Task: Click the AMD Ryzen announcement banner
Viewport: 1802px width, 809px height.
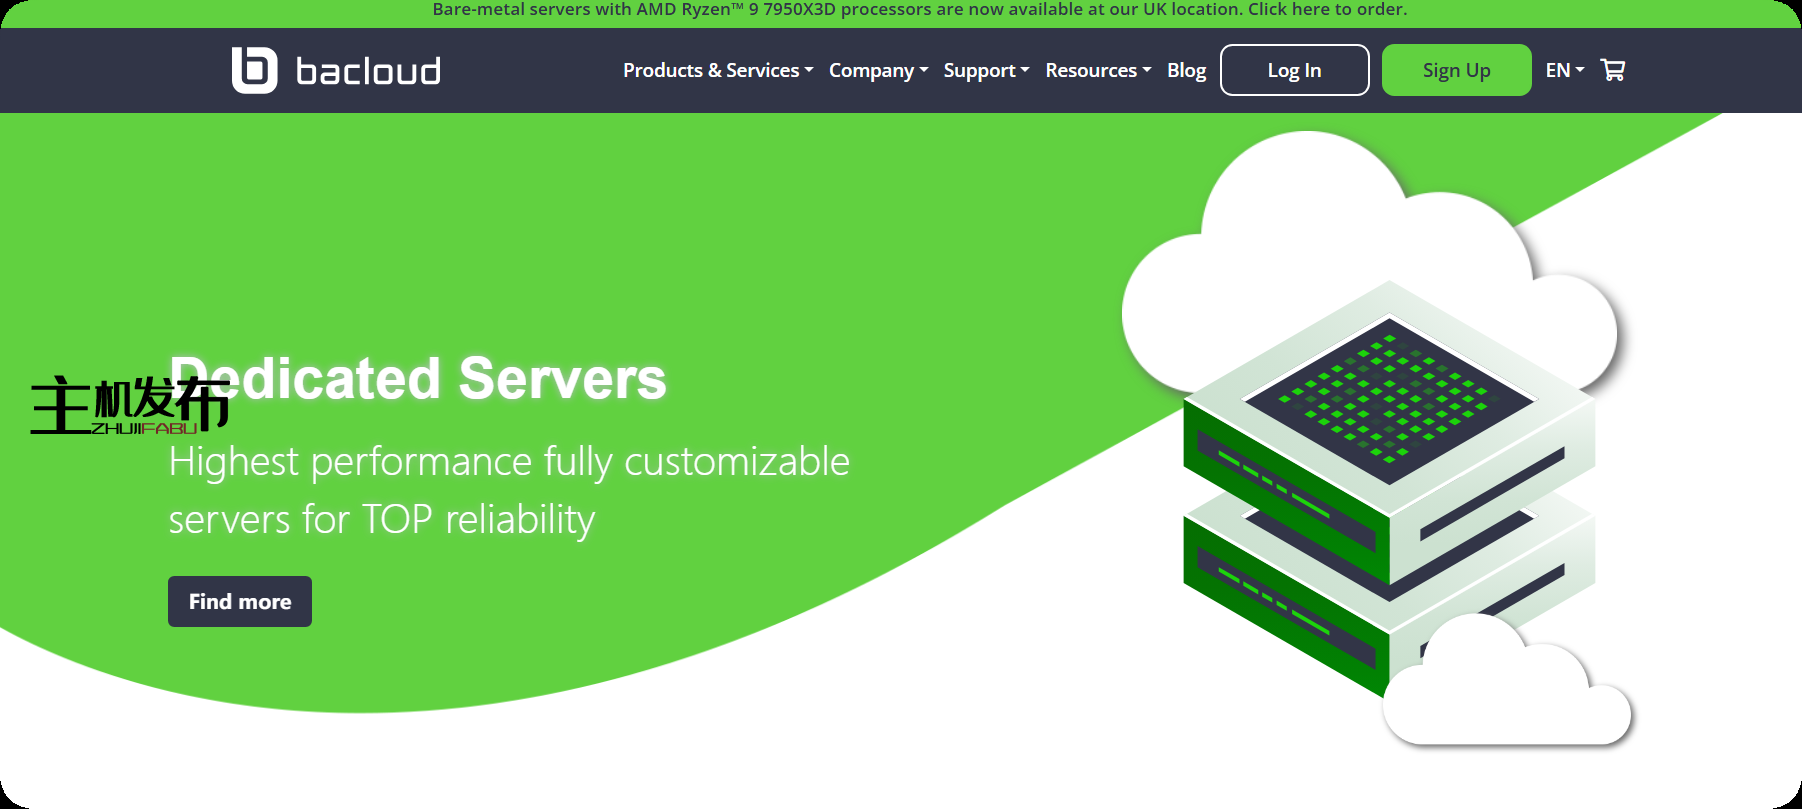Action: click(919, 10)
